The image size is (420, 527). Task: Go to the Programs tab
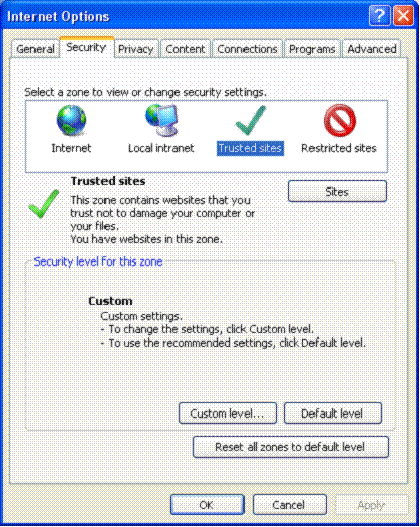(x=312, y=49)
